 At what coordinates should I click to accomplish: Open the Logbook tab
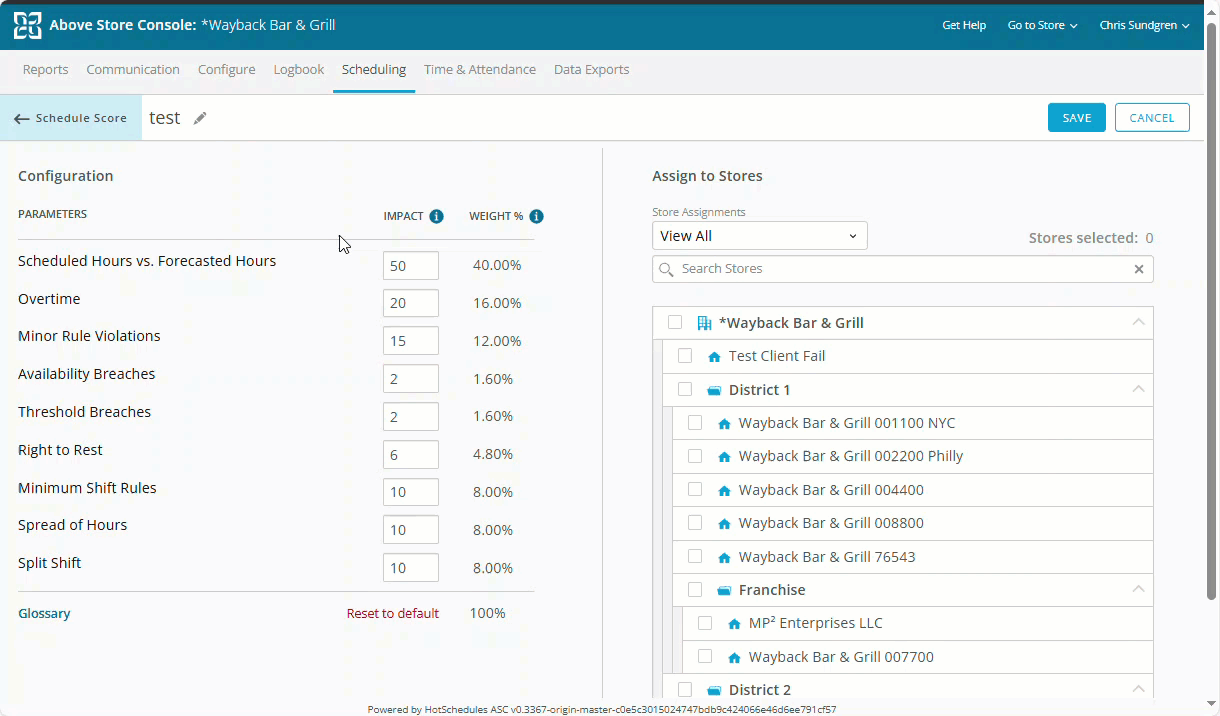299,70
